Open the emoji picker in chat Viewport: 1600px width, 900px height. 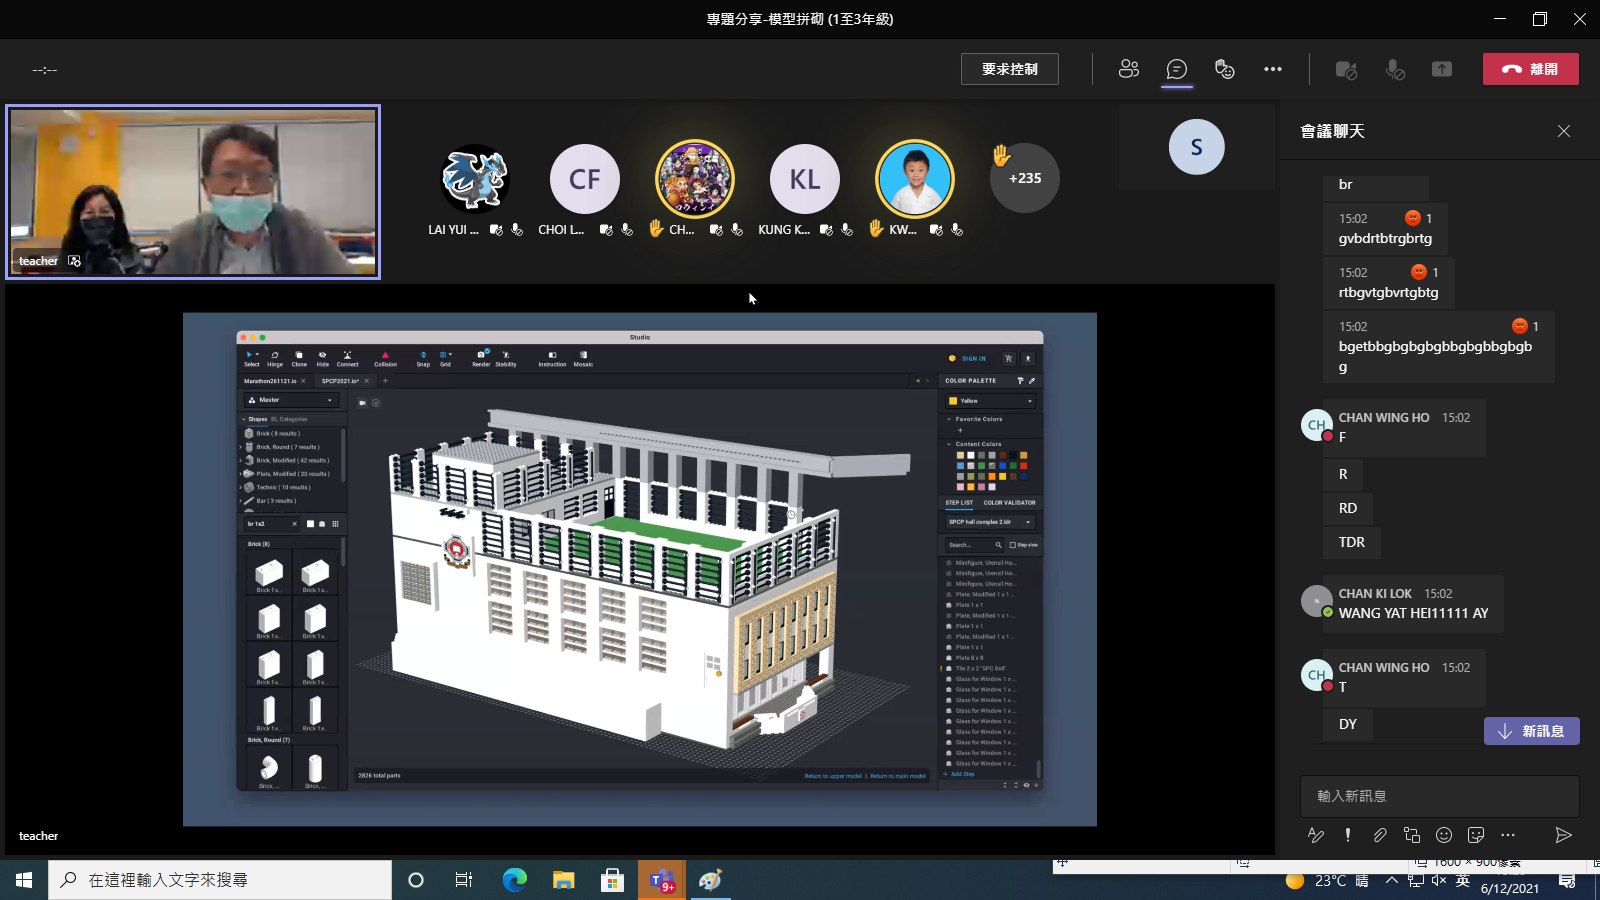(1444, 835)
